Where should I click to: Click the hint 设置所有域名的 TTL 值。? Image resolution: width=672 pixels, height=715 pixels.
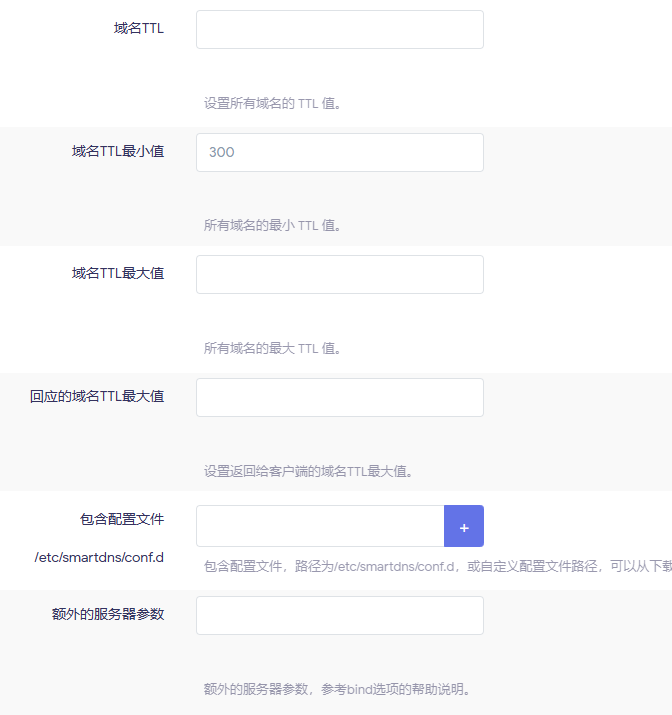pyautogui.click(x=273, y=103)
